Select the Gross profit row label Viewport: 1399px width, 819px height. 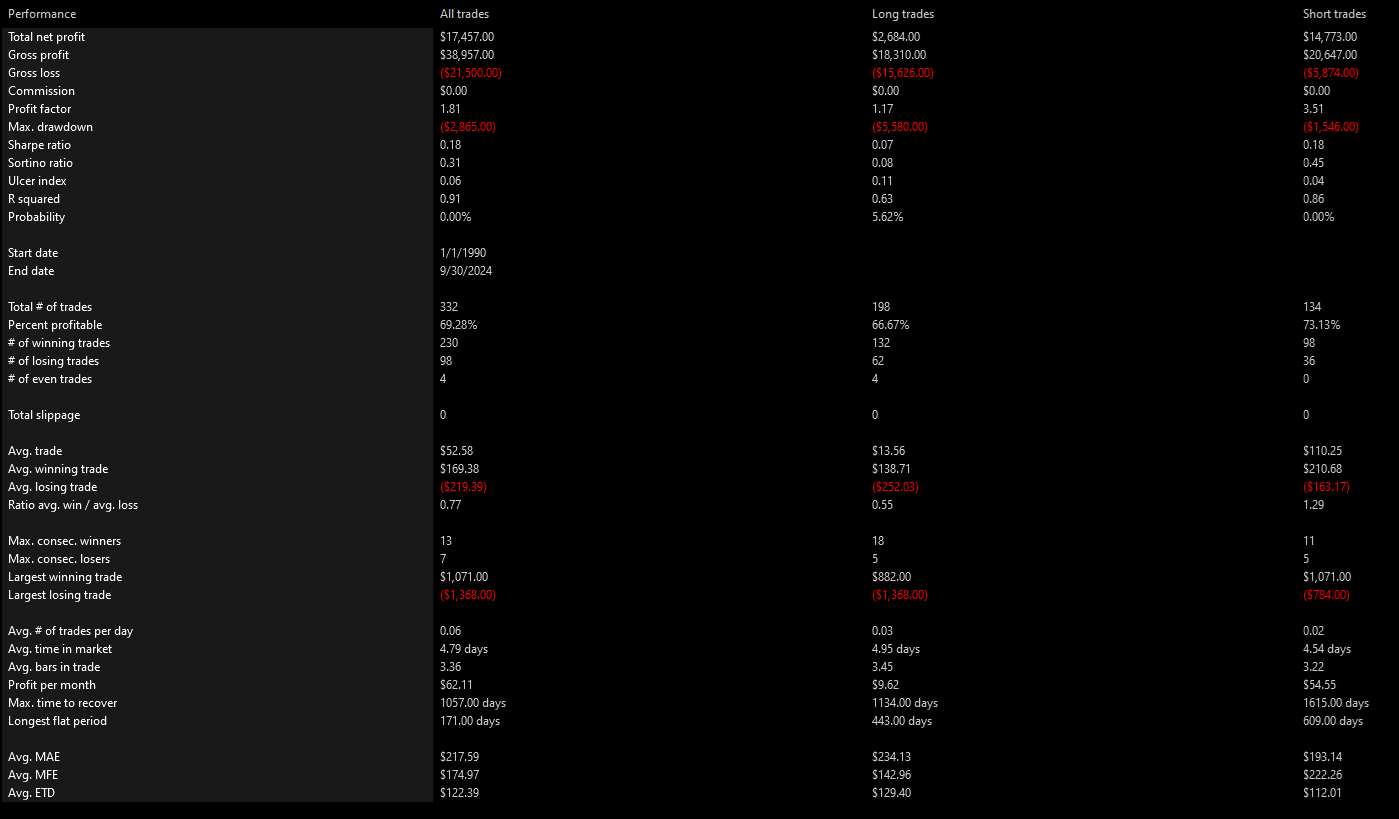point(38,55)
